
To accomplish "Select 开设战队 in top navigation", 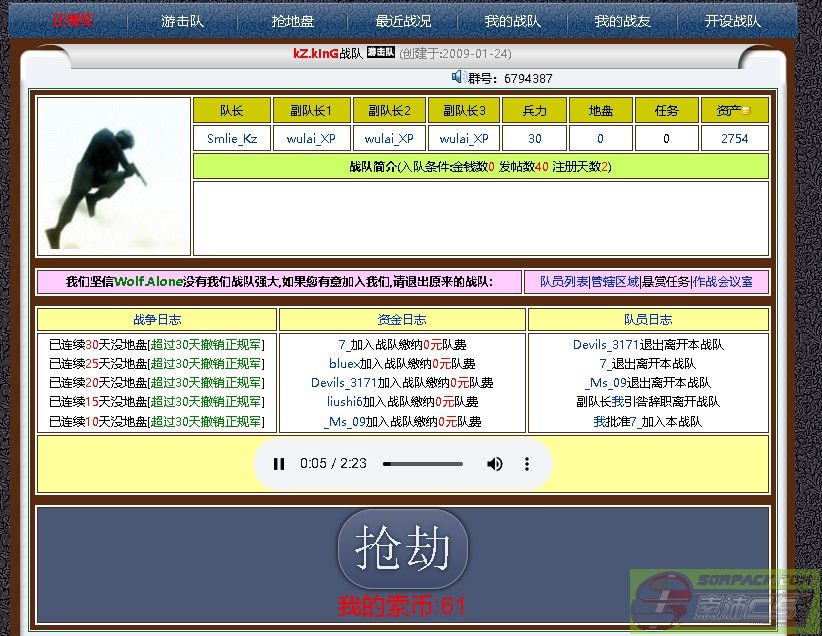I will click(732, 21).
